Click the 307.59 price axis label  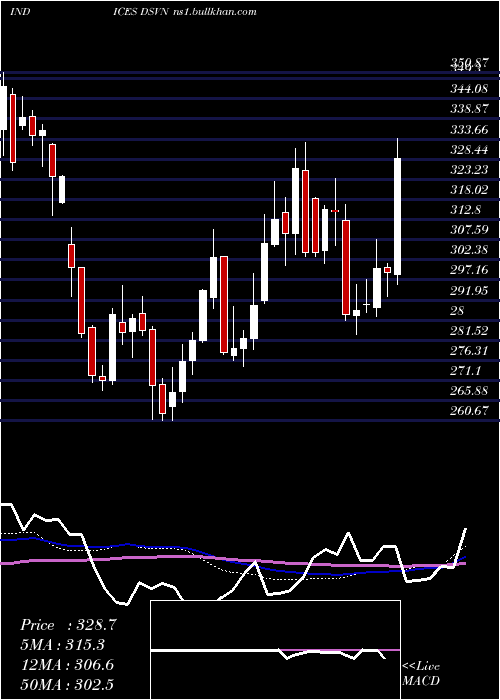[x=469, y=230]
